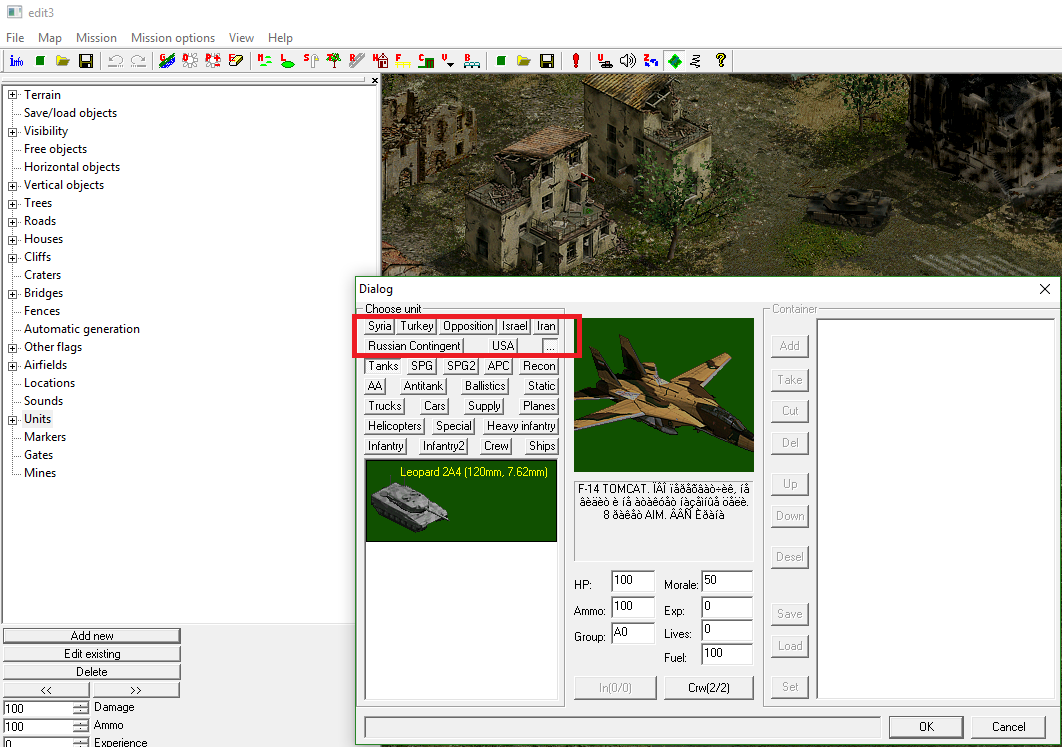
Task: Click the floppy disk icon beside the undo arrow
Action: 86,61
